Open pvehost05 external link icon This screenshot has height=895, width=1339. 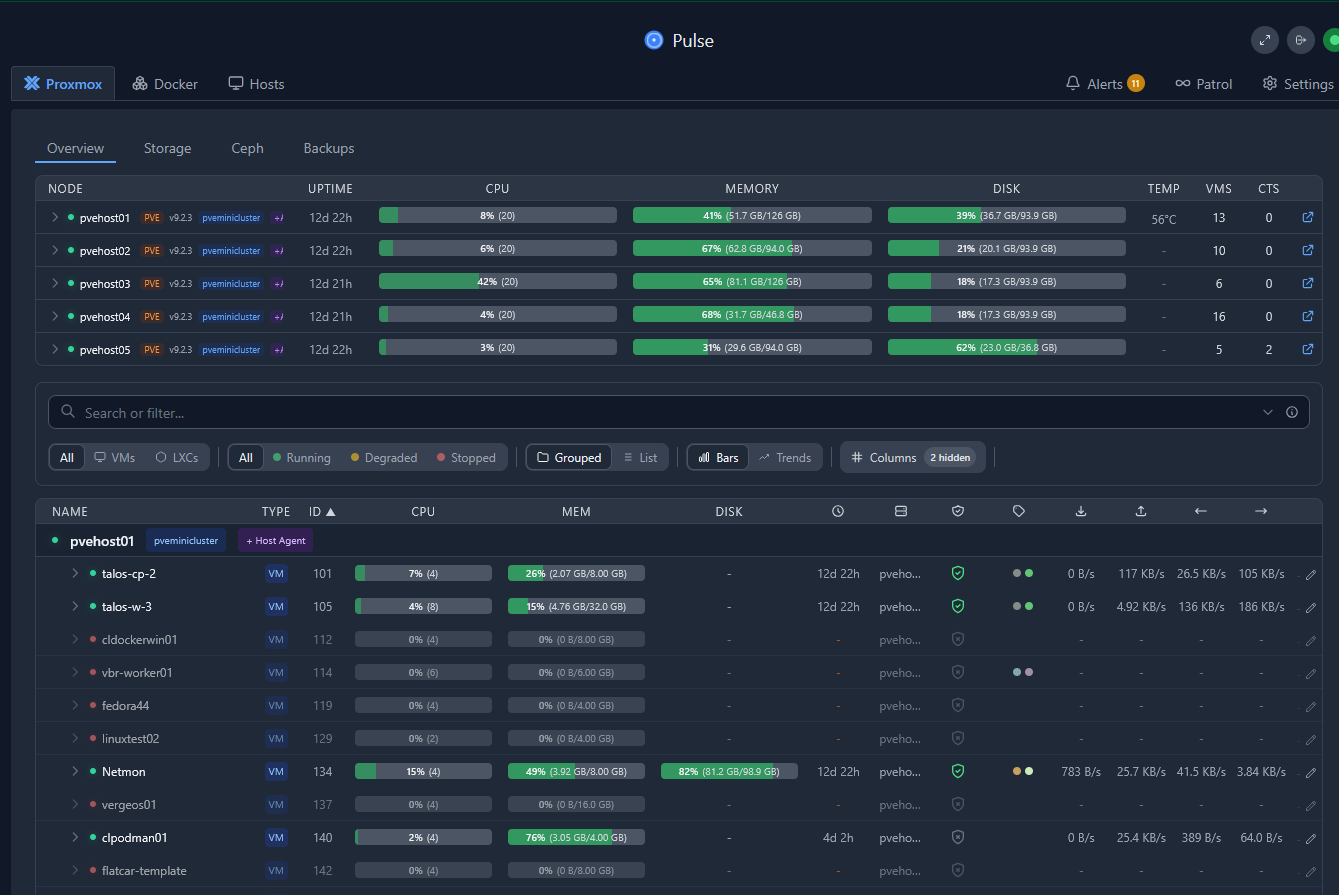(x=1307, y=349)
